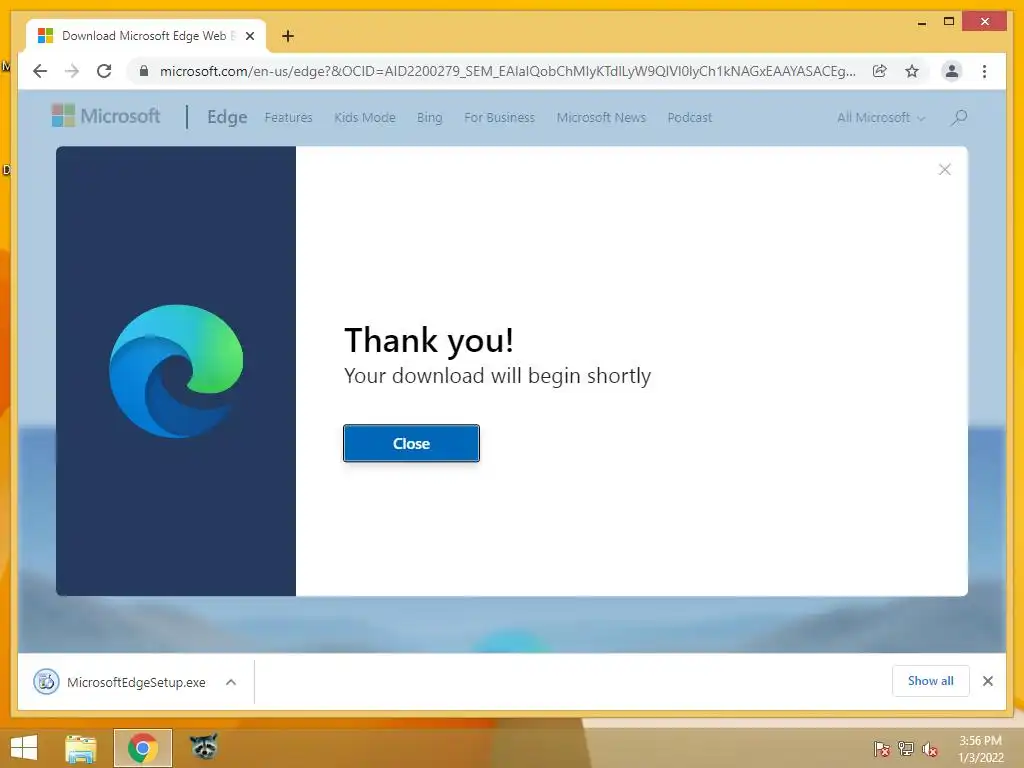The width and height of the screenshot is (1024, 768).
Task: Click the Microsoft logo in the header
Action: click(x=106, y=116)
